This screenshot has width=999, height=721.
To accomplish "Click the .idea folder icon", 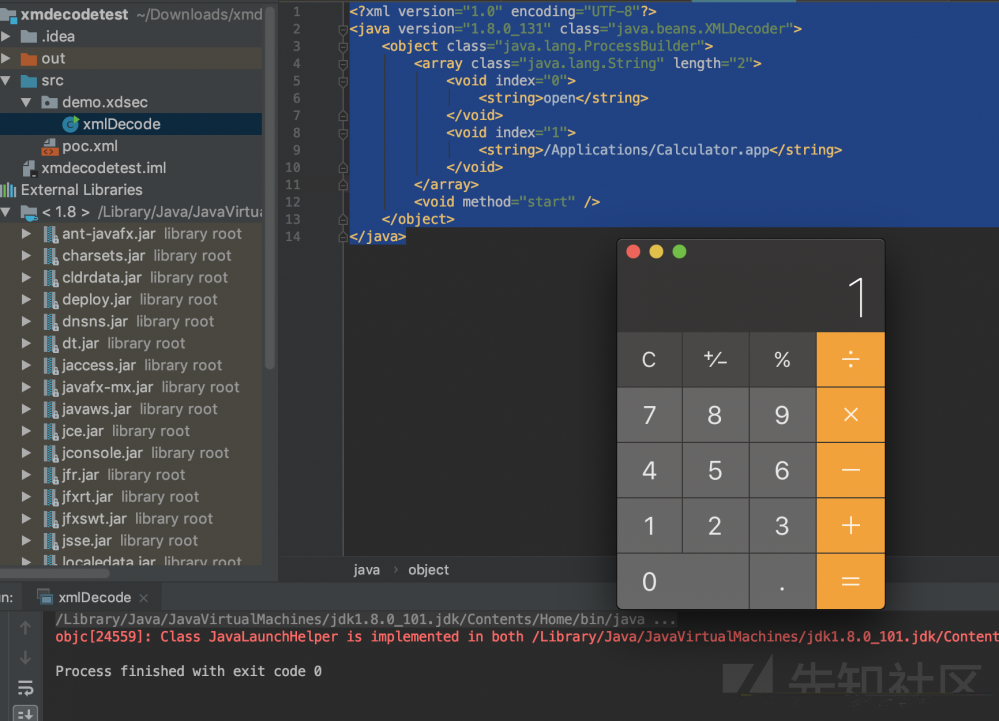I will point(29,36).
